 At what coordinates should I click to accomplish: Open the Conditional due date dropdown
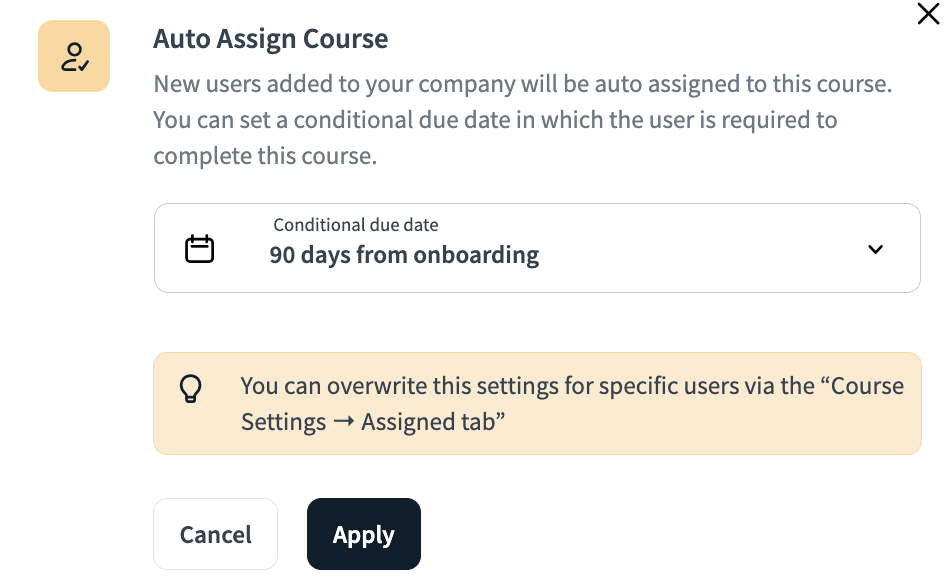pos(536,248)
